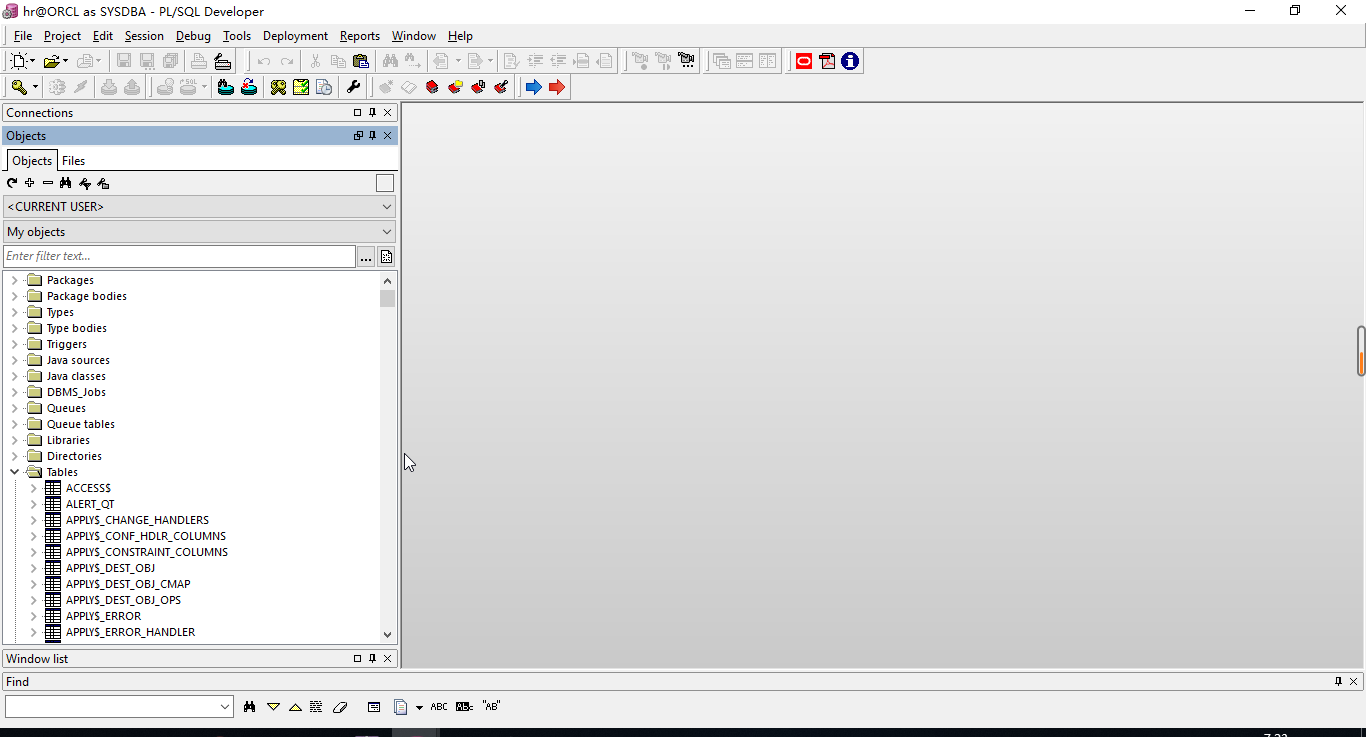Image resolution: width=1367 pixels, height=737 pixels.
Task: Toggle the AB box option in Find bar
Action: (464, 707)
